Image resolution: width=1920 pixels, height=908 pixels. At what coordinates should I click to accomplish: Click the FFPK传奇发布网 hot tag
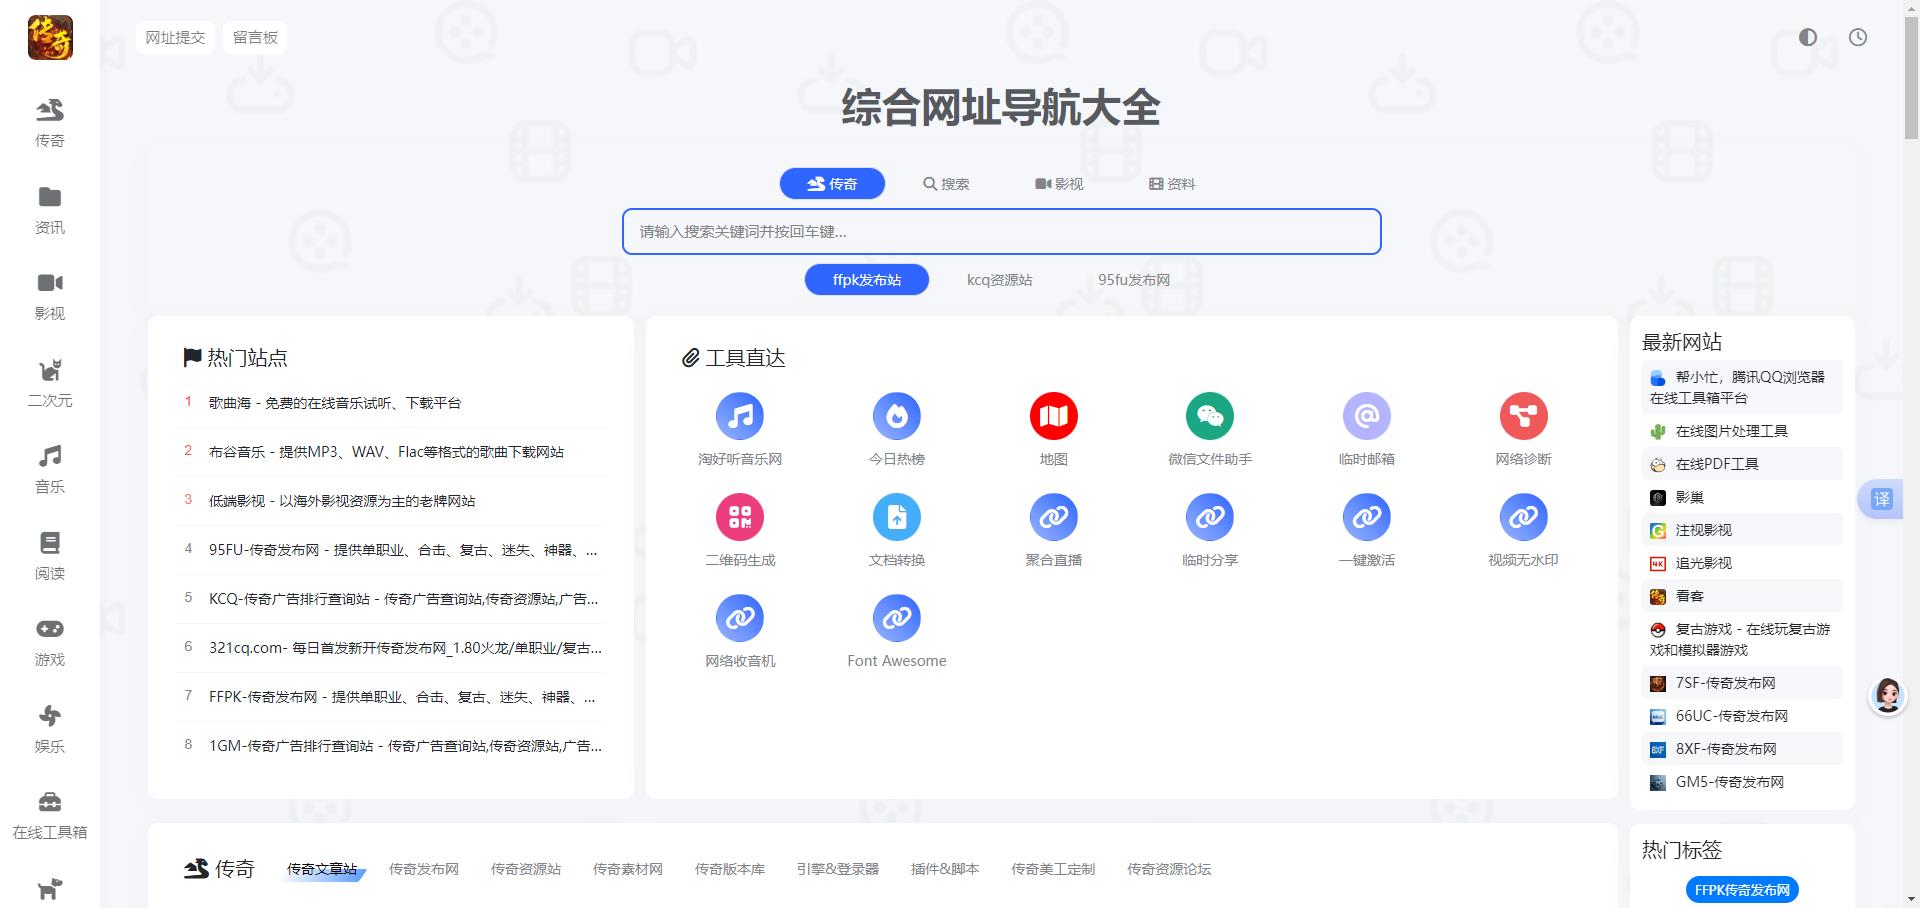(x=1742, y=890)
